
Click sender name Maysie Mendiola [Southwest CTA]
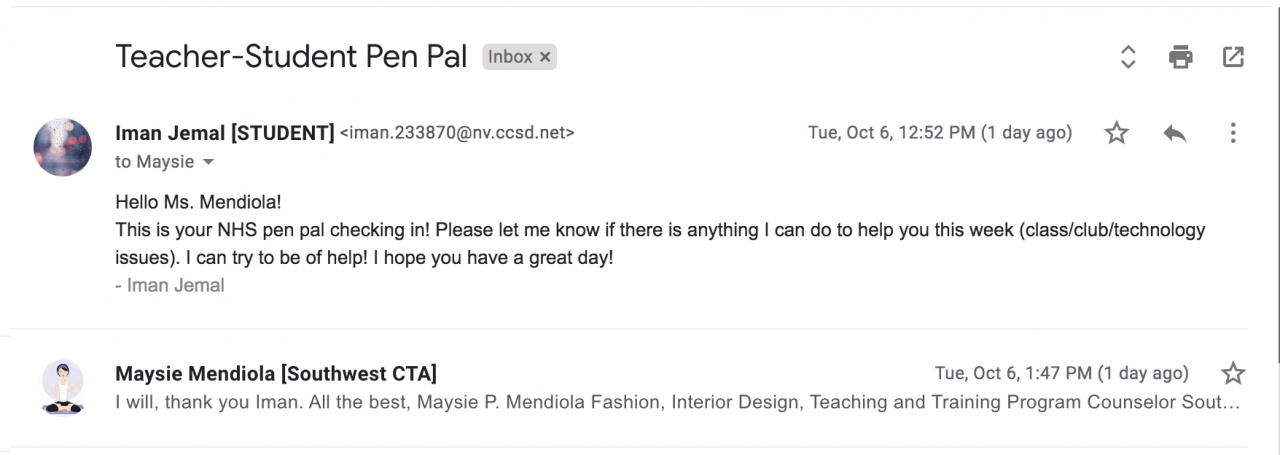point(276,374)
